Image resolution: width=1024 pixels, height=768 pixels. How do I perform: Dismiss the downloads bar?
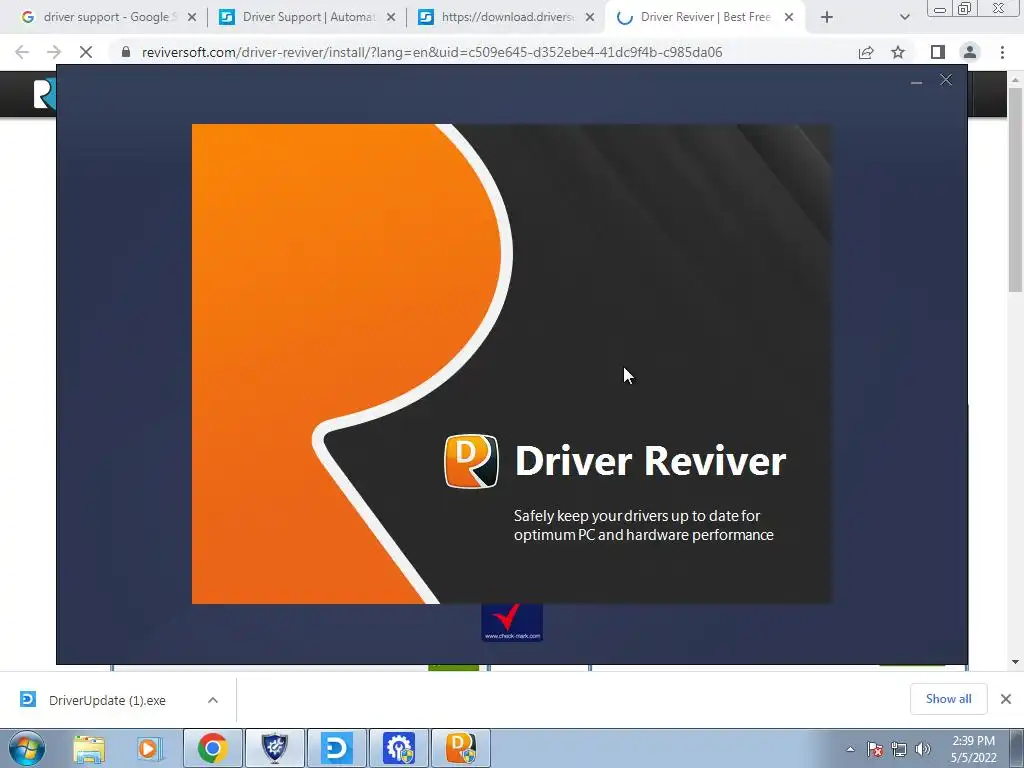1006,699
